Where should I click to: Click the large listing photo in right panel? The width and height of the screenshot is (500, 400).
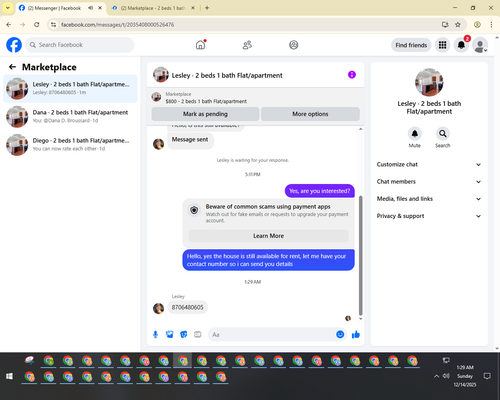[x=429, y=82]
